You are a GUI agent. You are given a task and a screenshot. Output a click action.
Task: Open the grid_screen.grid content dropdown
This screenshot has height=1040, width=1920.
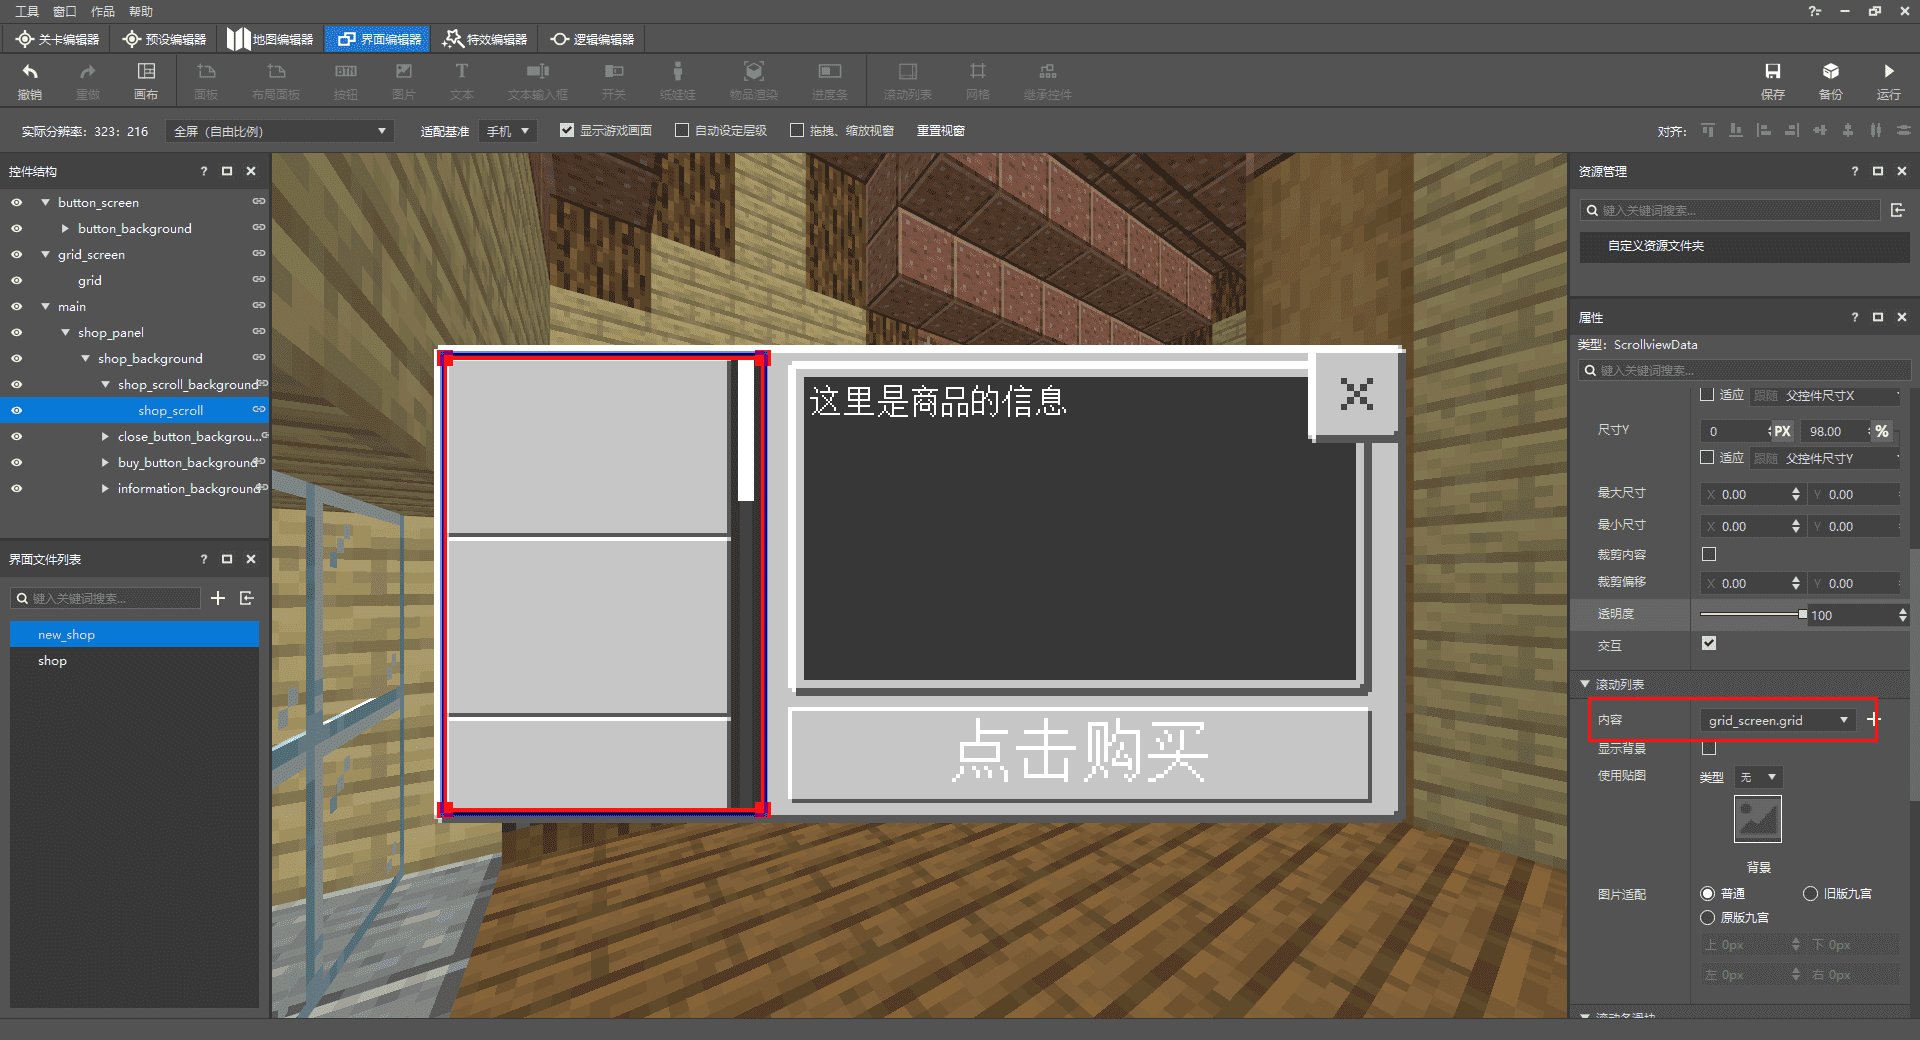coord(1778,720)
